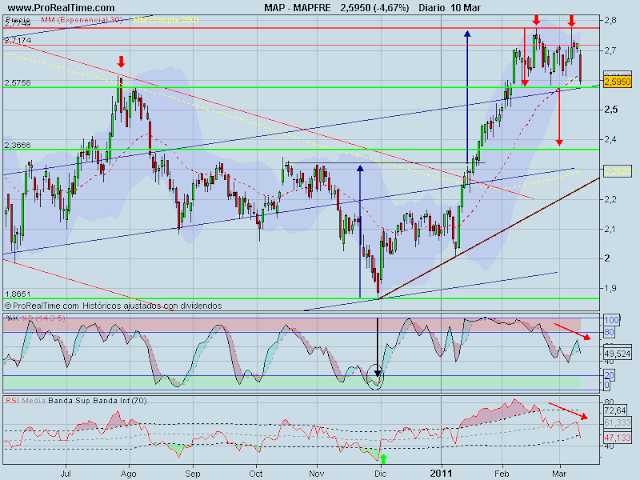Select the 'MM (Simple 200)' legend label
The width and height of the screenshot is (640, 480).
pyautogui.click(x=166, y=20)
